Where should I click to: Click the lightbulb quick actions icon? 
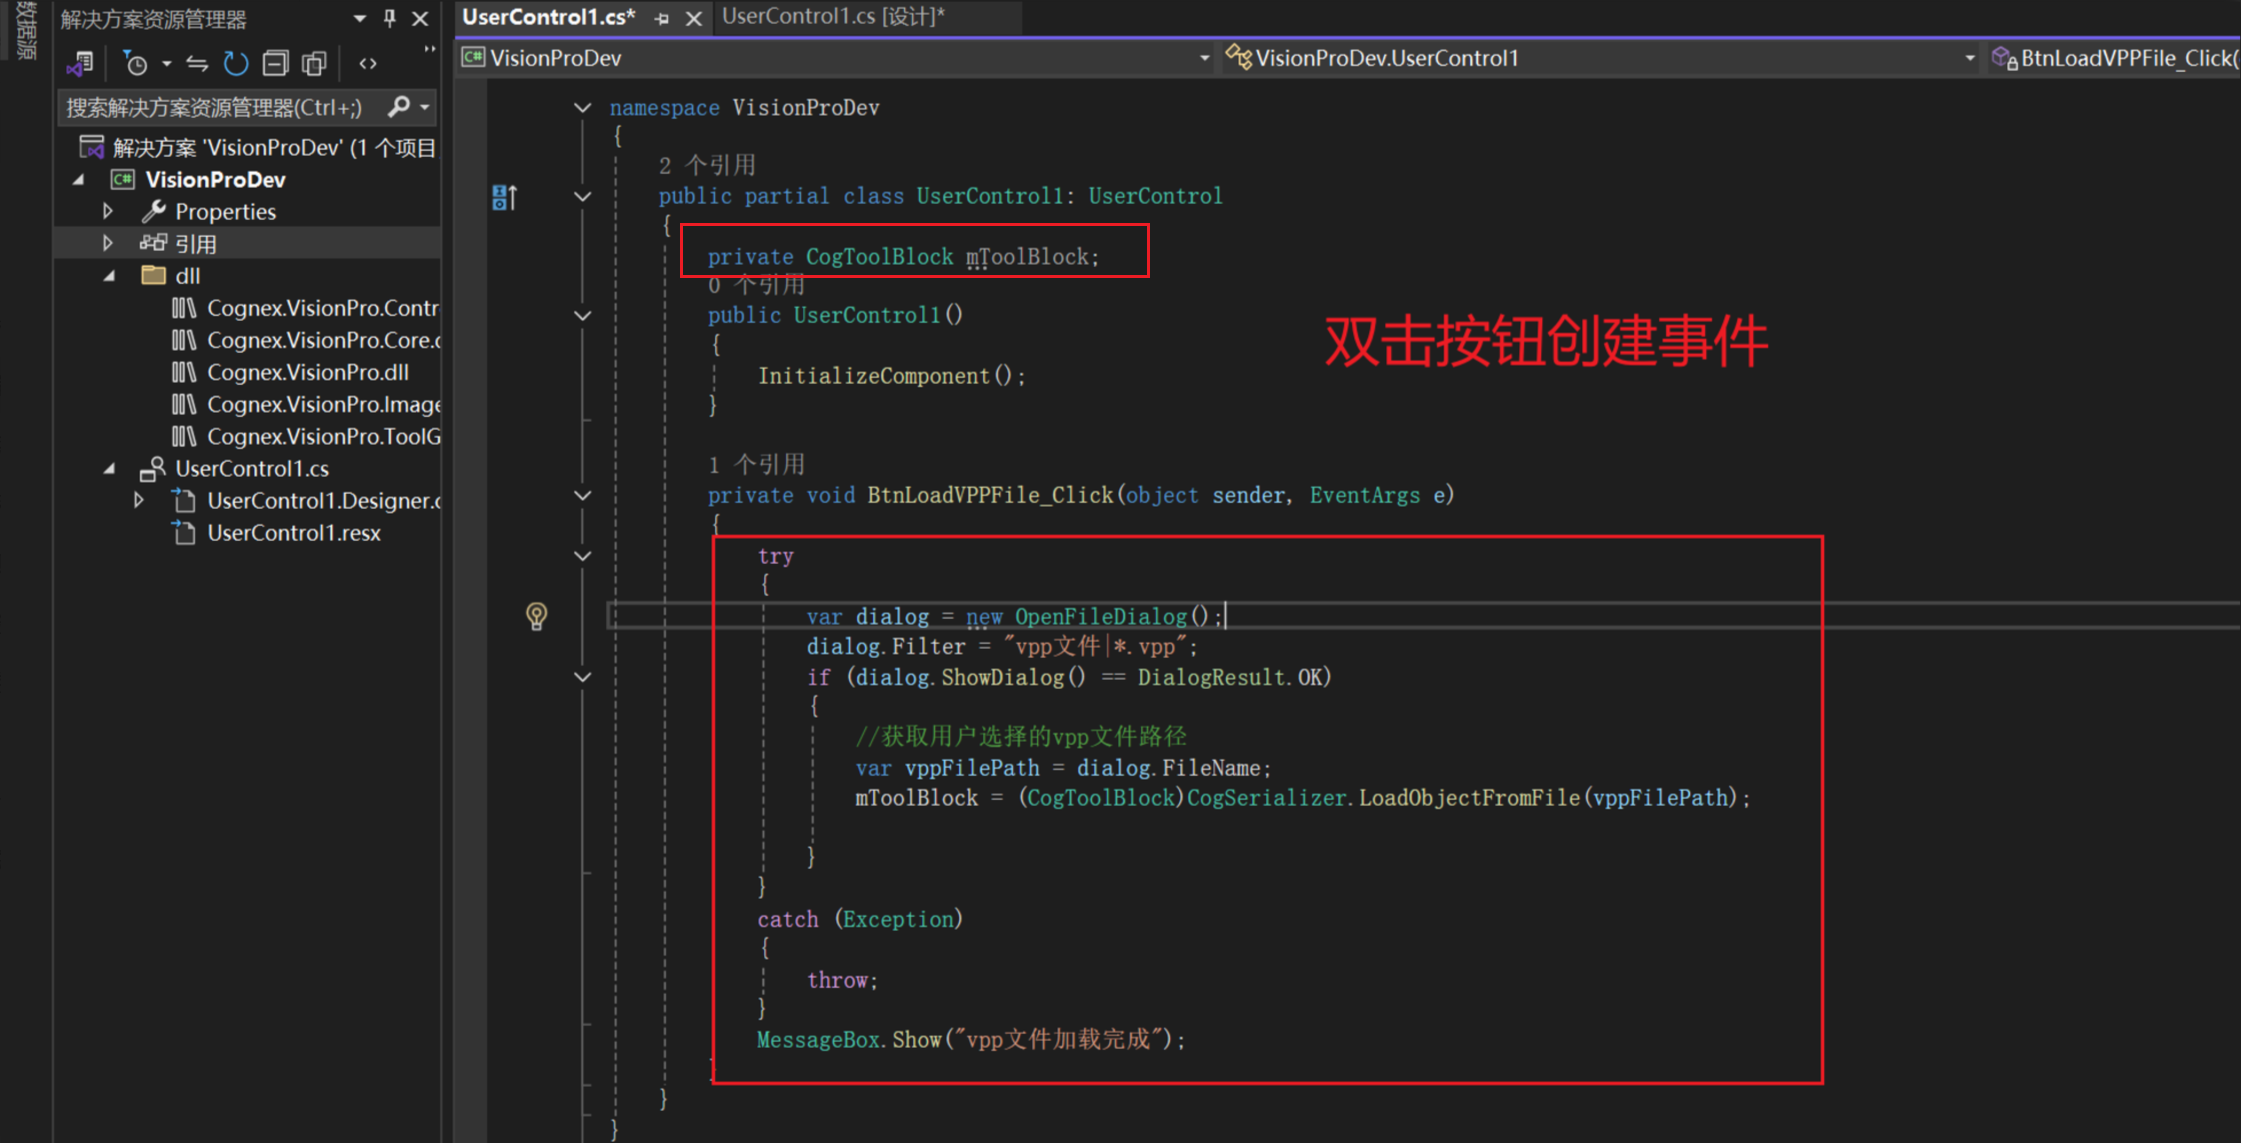[536, 616]
